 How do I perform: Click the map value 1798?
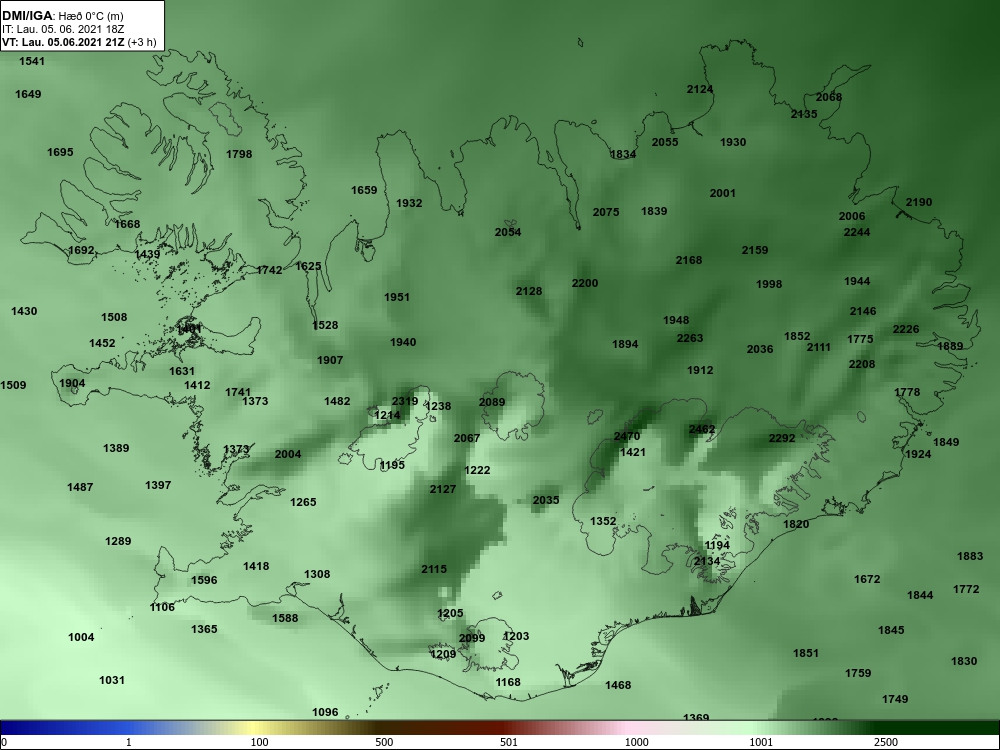click(239, 154)
